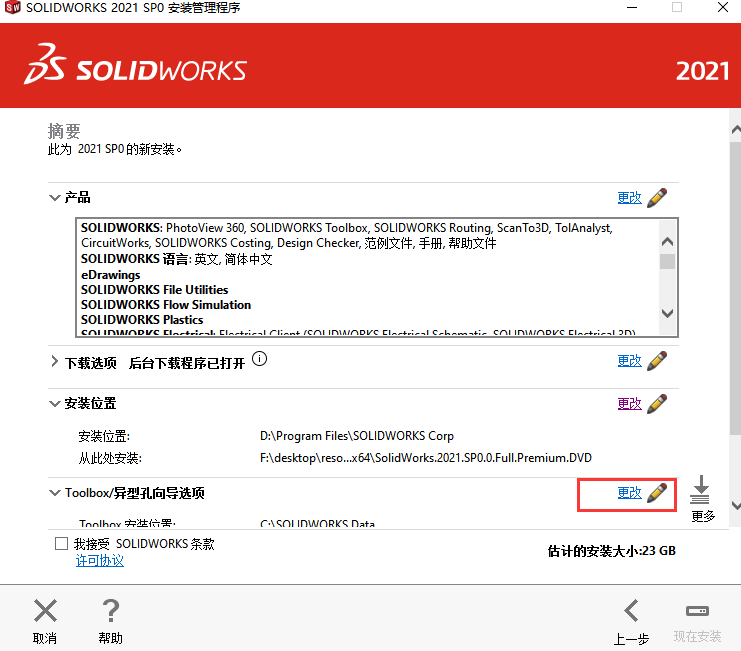The image size is (741, 651).
Task: Click product list scroll down arrow
Action: [667, 313]
